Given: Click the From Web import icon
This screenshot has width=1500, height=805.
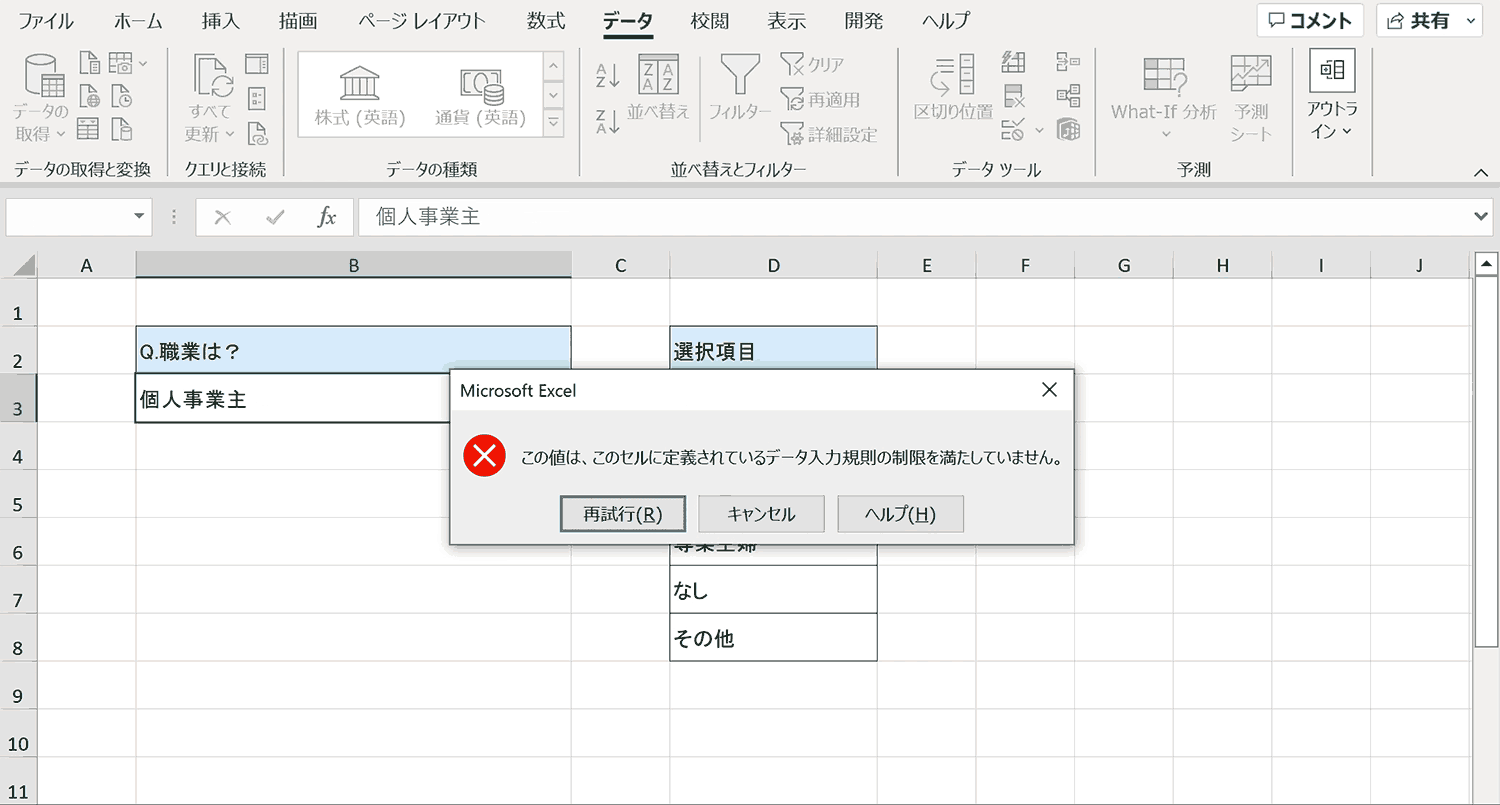Looking at the screenshot, I should tap(90, 97).
